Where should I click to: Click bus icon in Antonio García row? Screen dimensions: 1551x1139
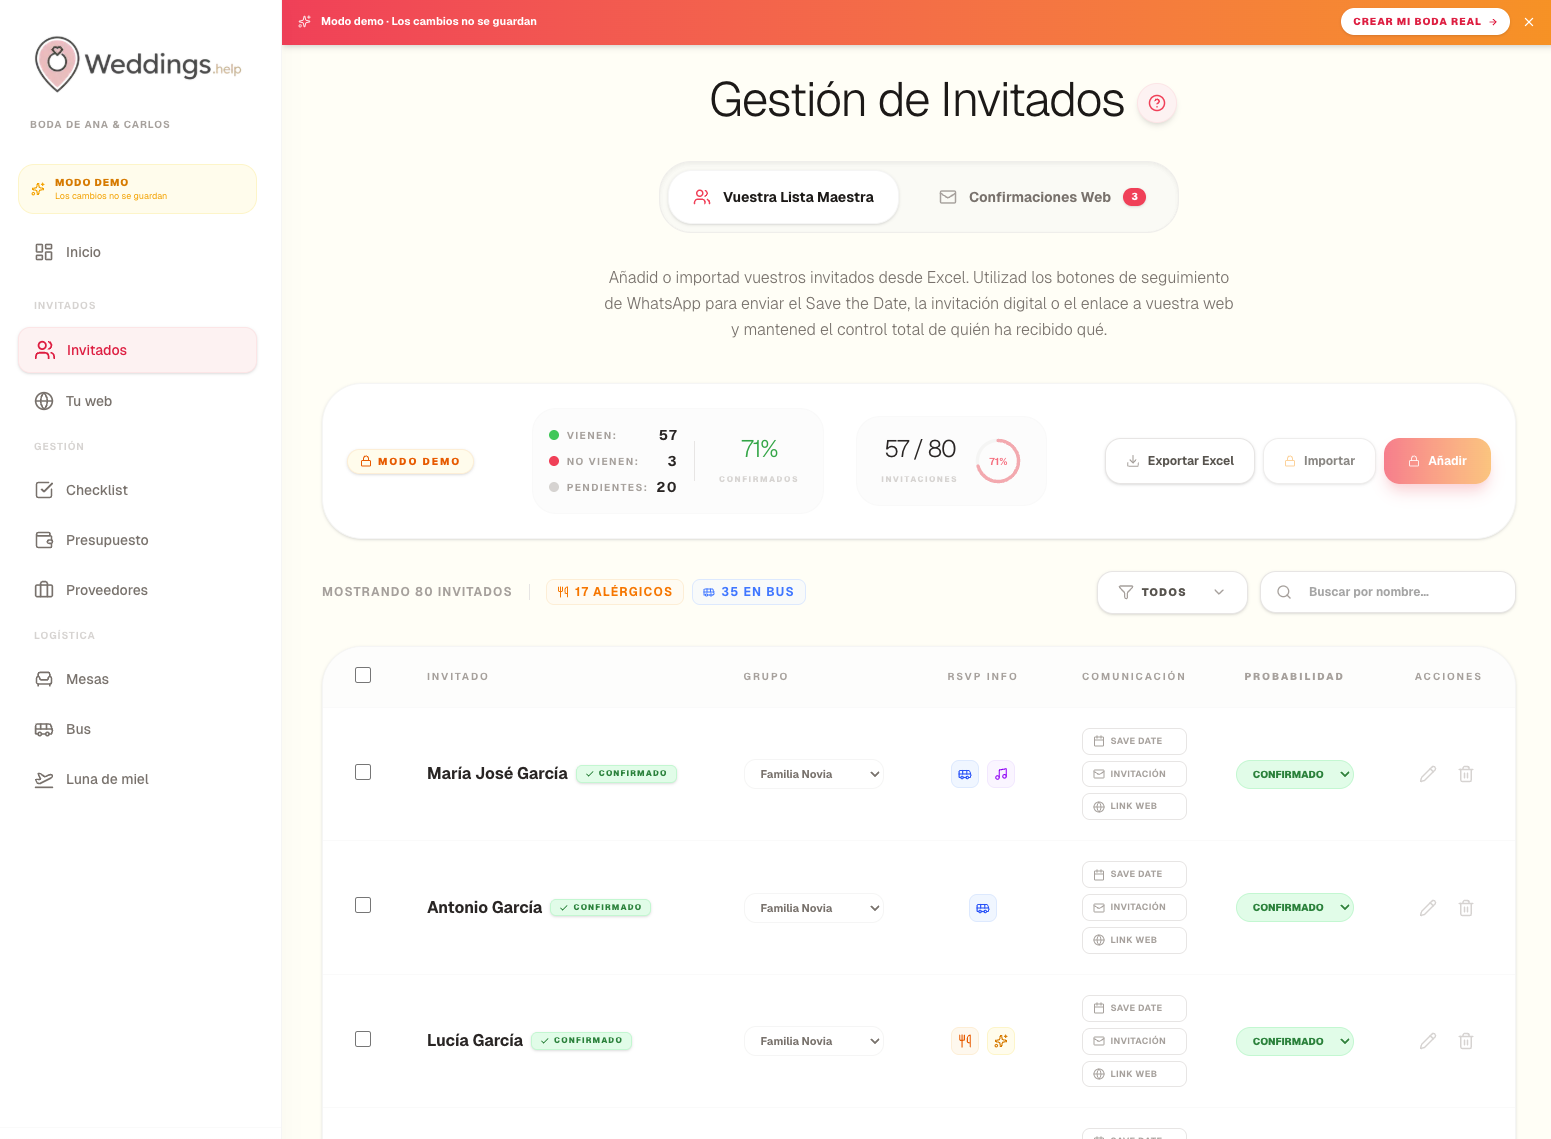point(983,908)
